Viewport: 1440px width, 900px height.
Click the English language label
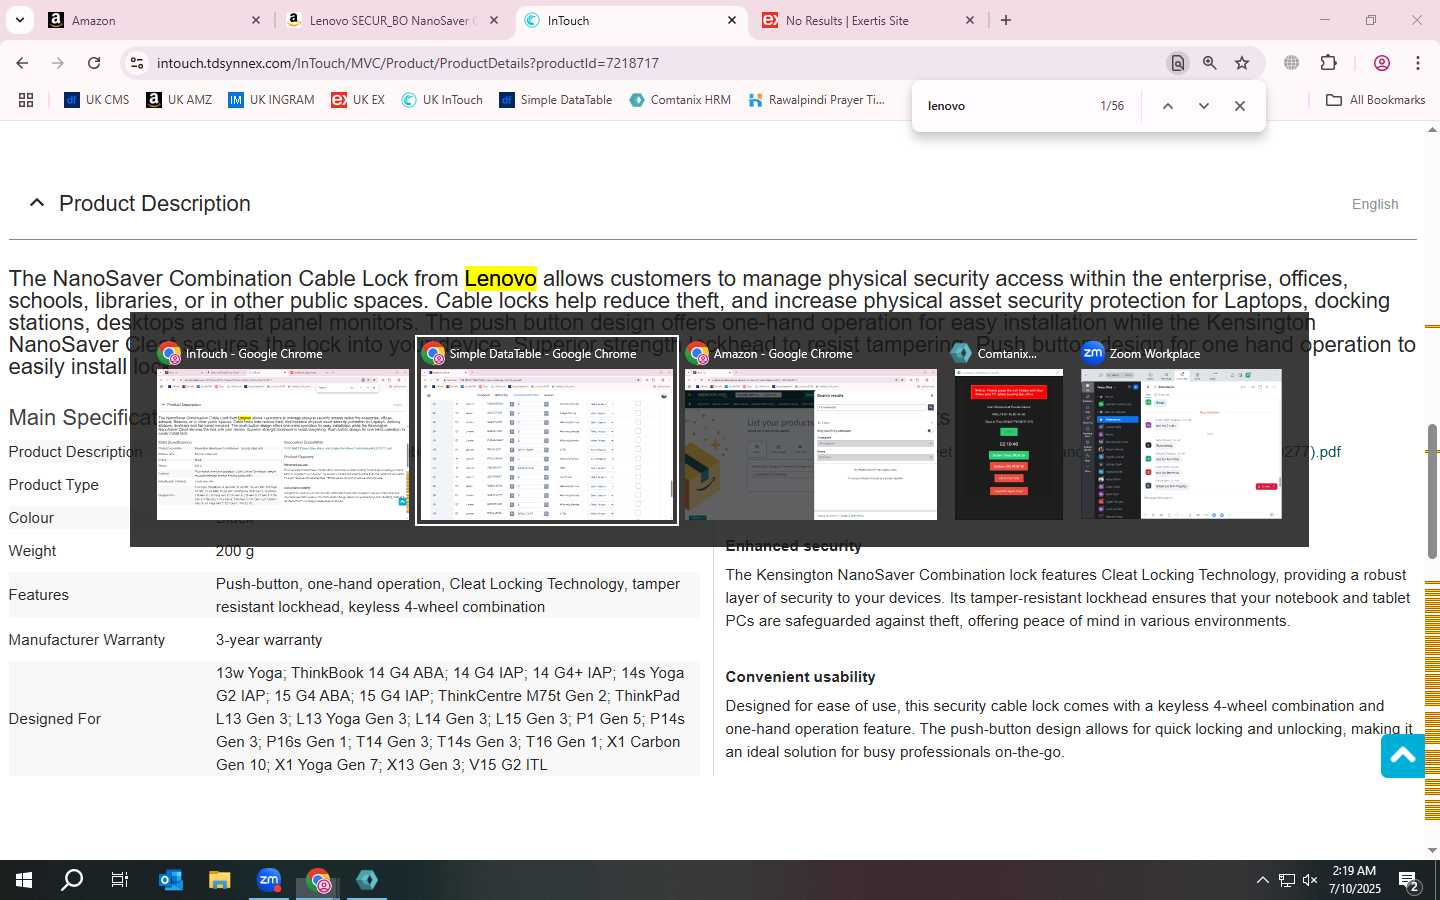coord(1375,204)
